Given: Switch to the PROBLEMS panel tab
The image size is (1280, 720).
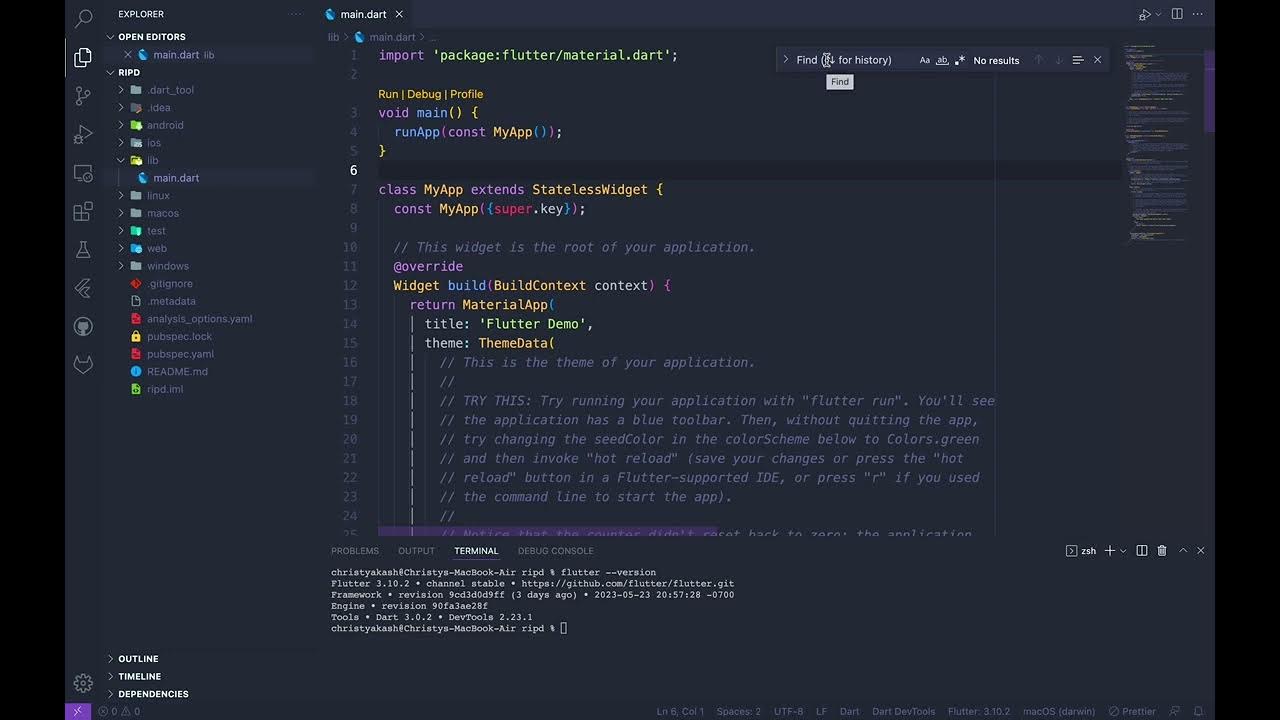Looking at the screenshot, I should coord(355,551).
